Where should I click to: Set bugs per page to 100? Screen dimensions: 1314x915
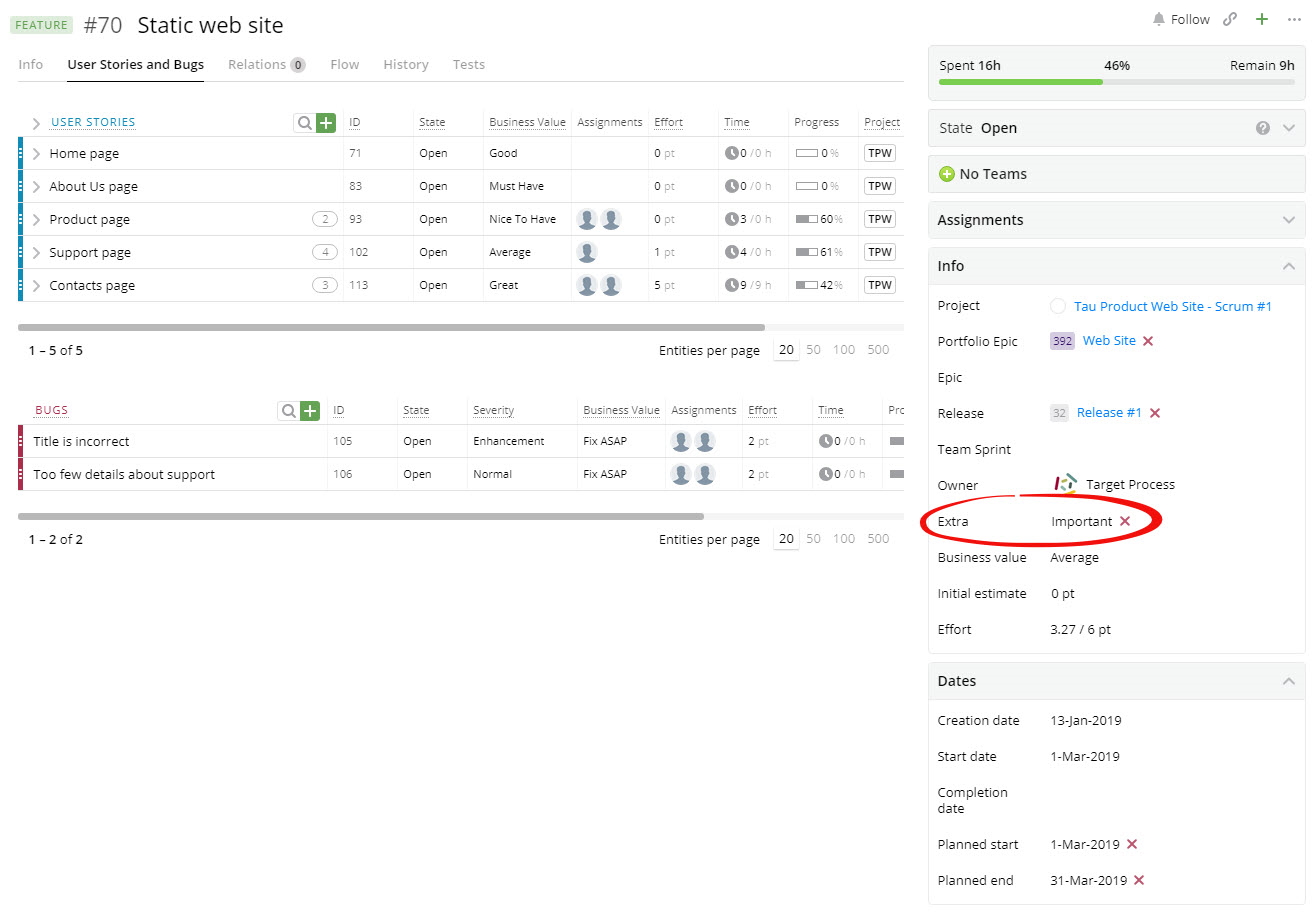tap(844, 539)
